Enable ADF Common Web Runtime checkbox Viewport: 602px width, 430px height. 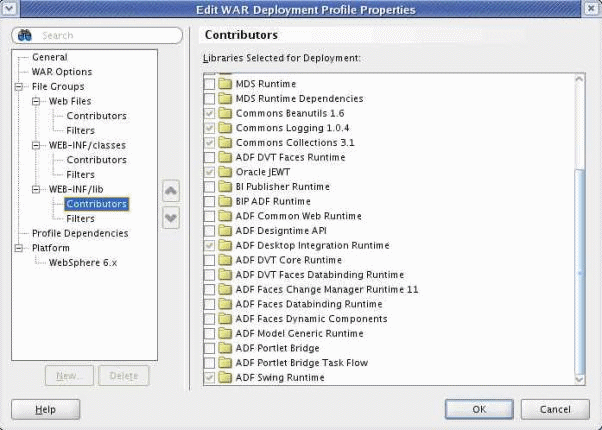tap(209, 216)
